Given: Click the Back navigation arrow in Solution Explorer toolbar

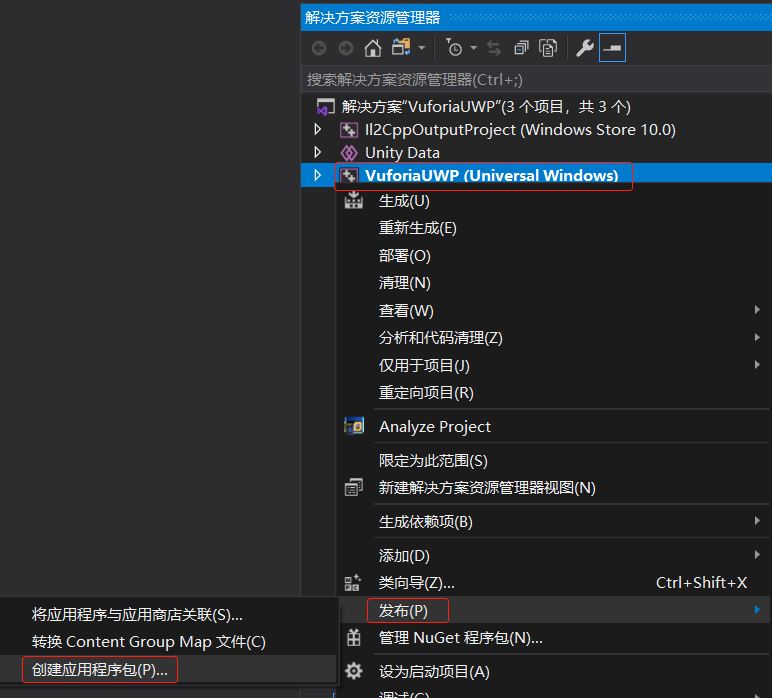Looking at the screenshot, I should [319, 48].
